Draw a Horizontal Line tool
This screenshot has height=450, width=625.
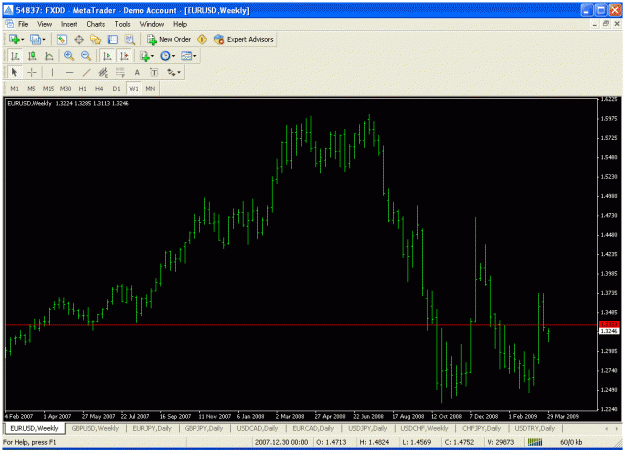(69, 73)
